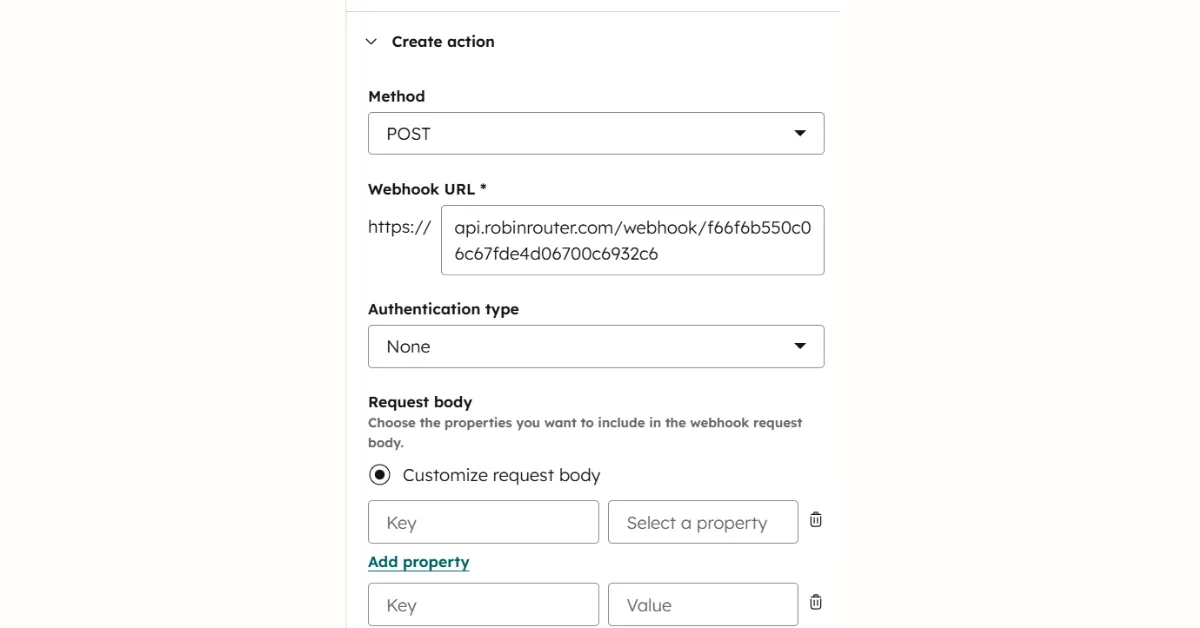Click the Method dropdown caret
Image resolution: width=1200 pixels, height=628 pixels.
tap(799, 133)
